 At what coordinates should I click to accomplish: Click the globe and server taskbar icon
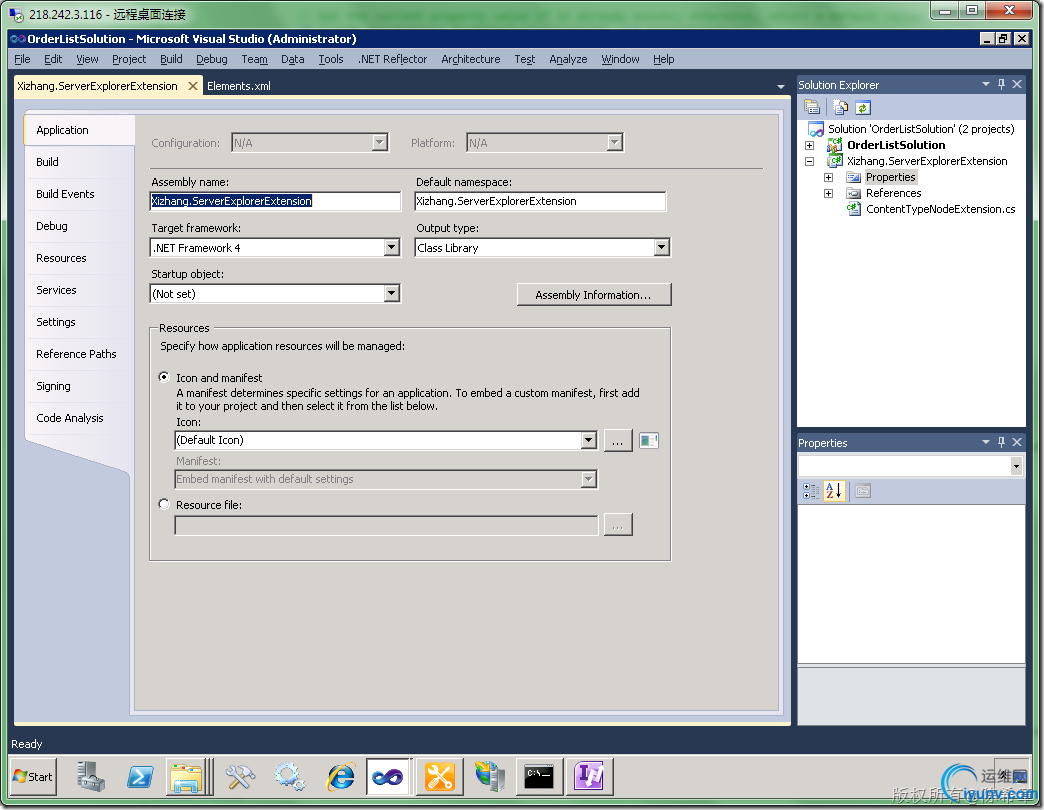[489, 776]
